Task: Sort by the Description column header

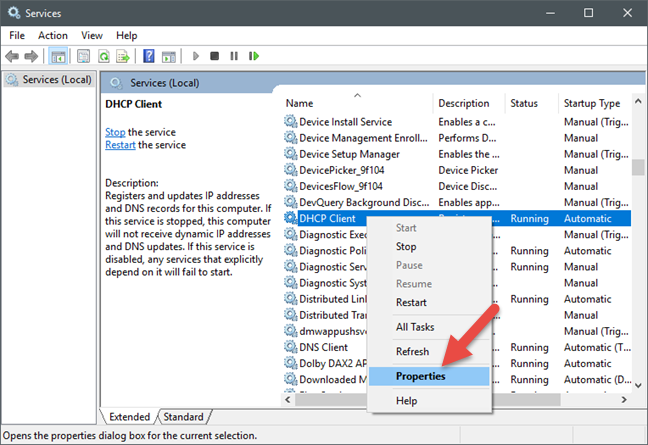Action: [x=469, y=103]
